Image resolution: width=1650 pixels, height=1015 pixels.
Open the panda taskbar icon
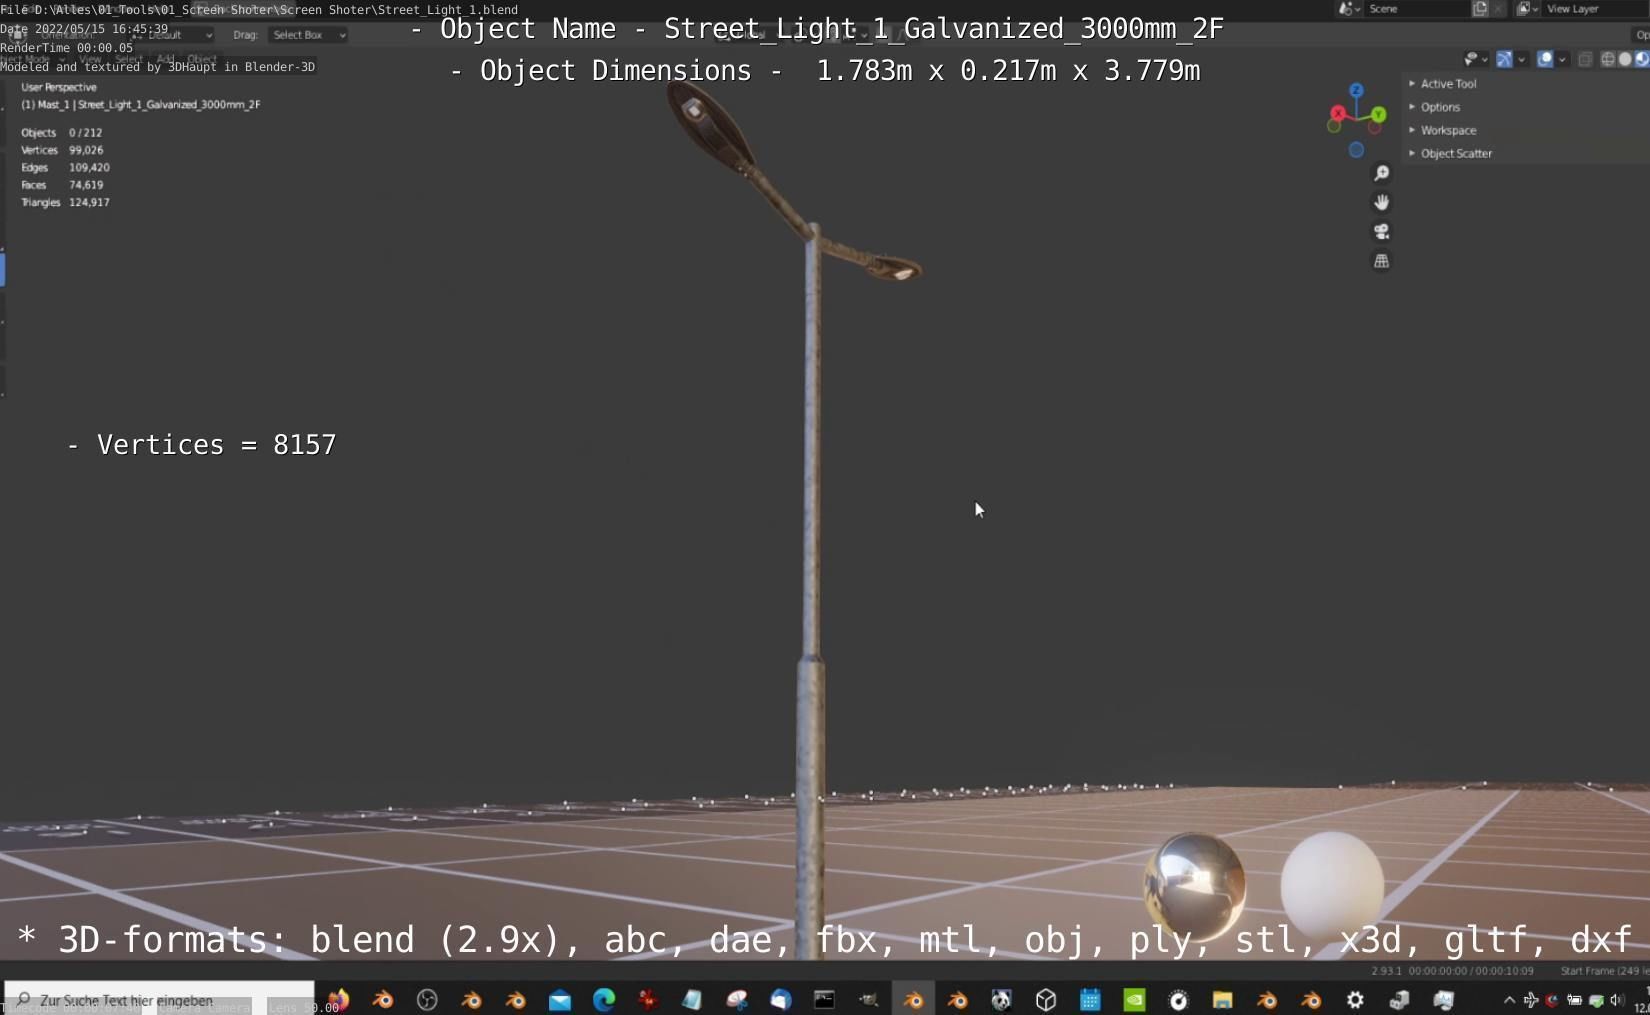[1001, 1000]
